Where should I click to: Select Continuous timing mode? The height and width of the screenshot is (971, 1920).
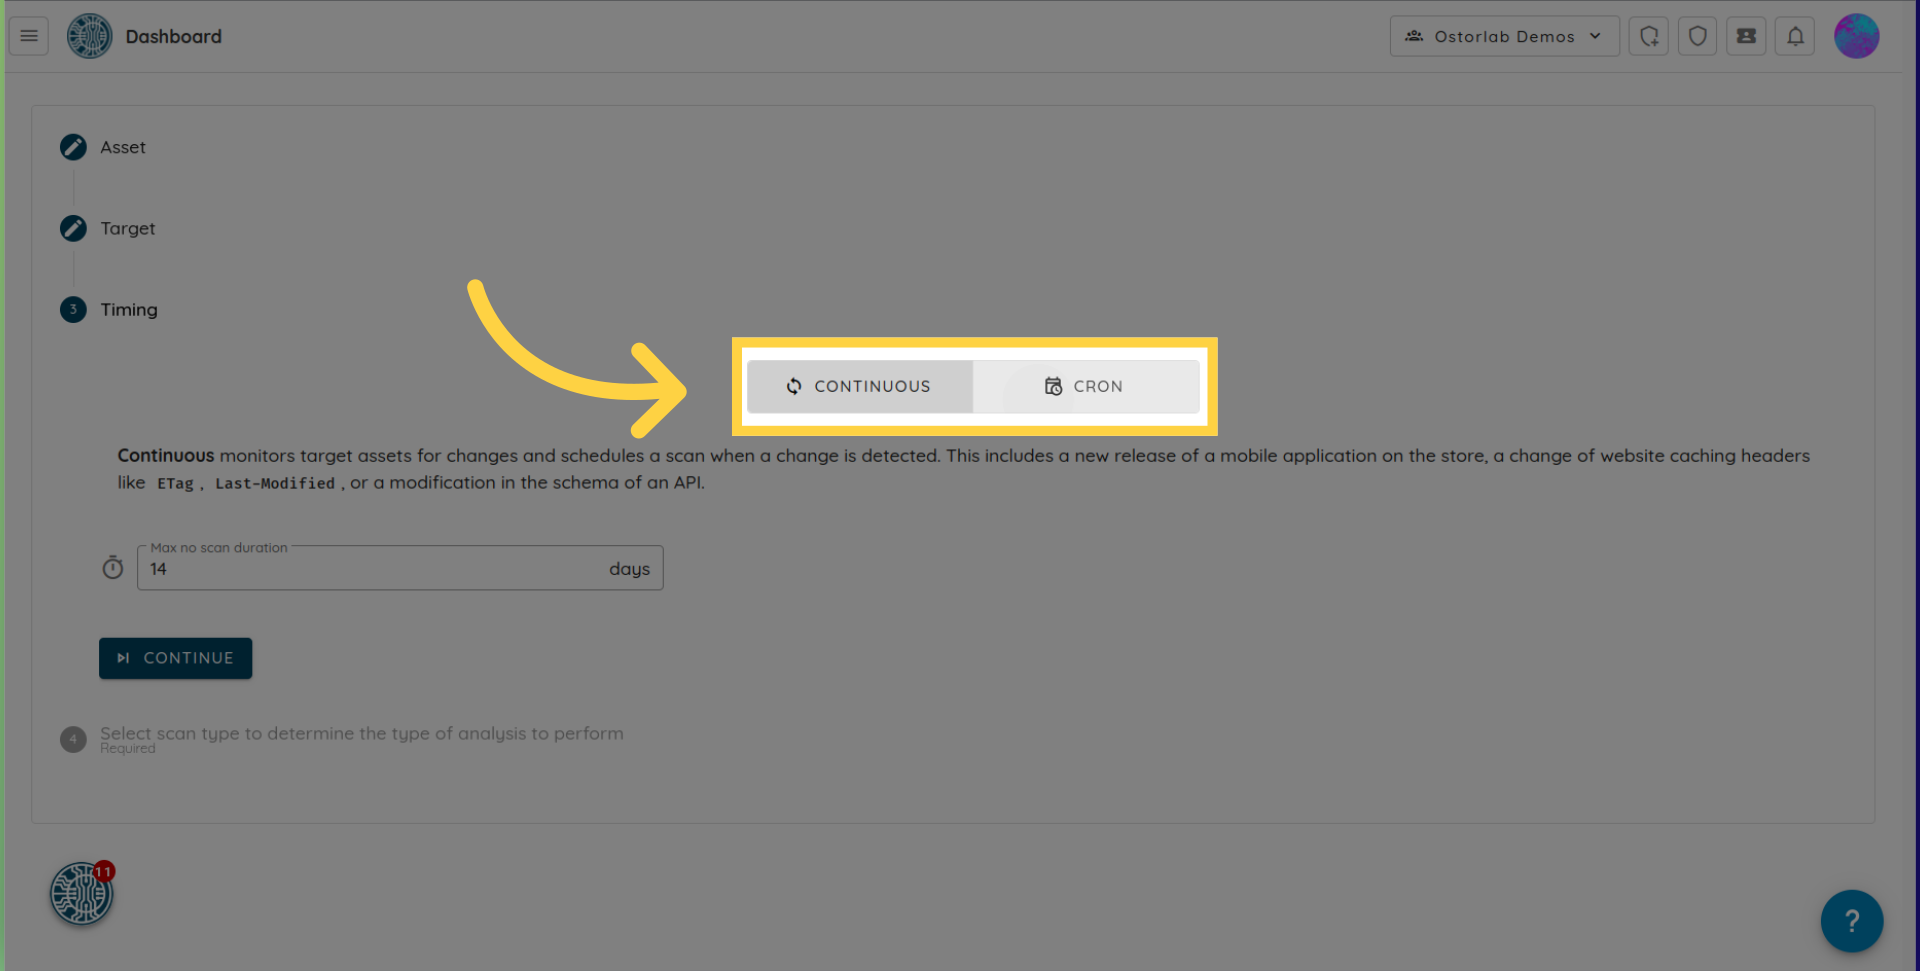click(x=860, y=386)
